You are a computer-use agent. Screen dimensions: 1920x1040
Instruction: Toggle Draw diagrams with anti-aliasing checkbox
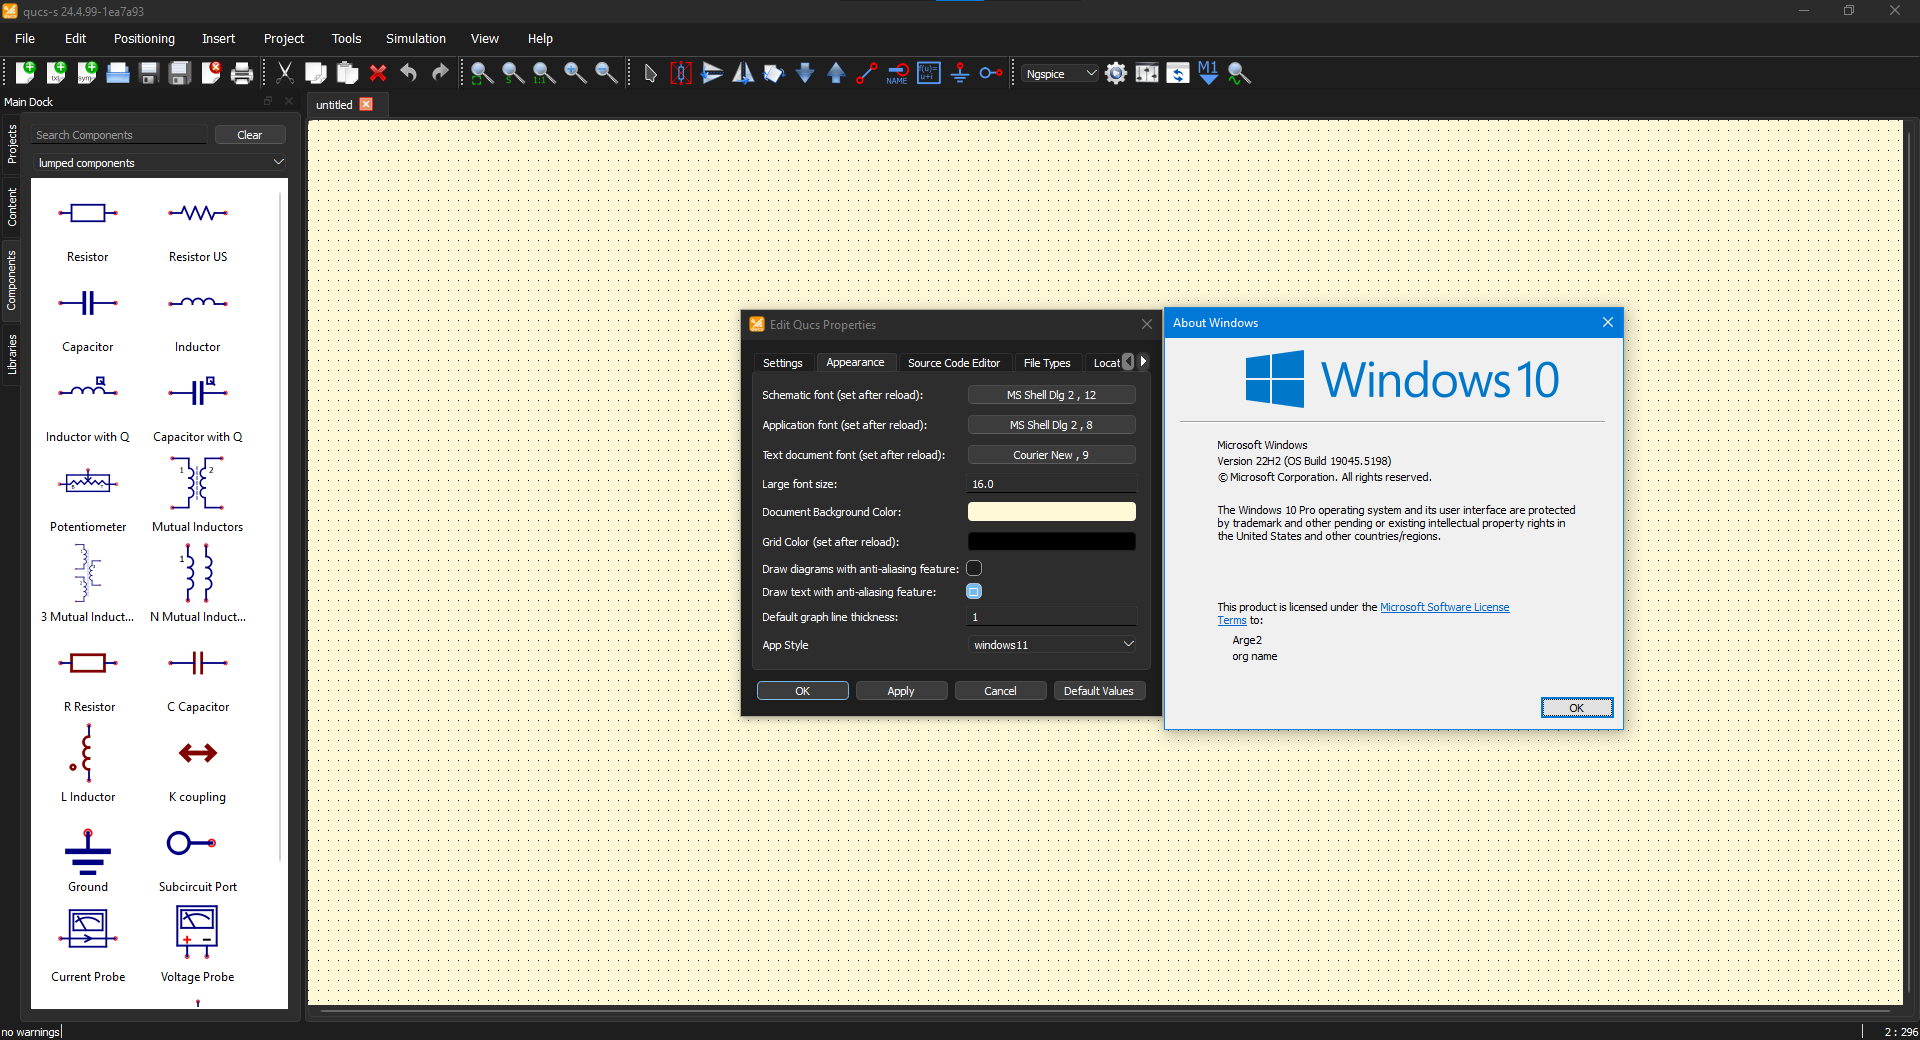(974, 568)
